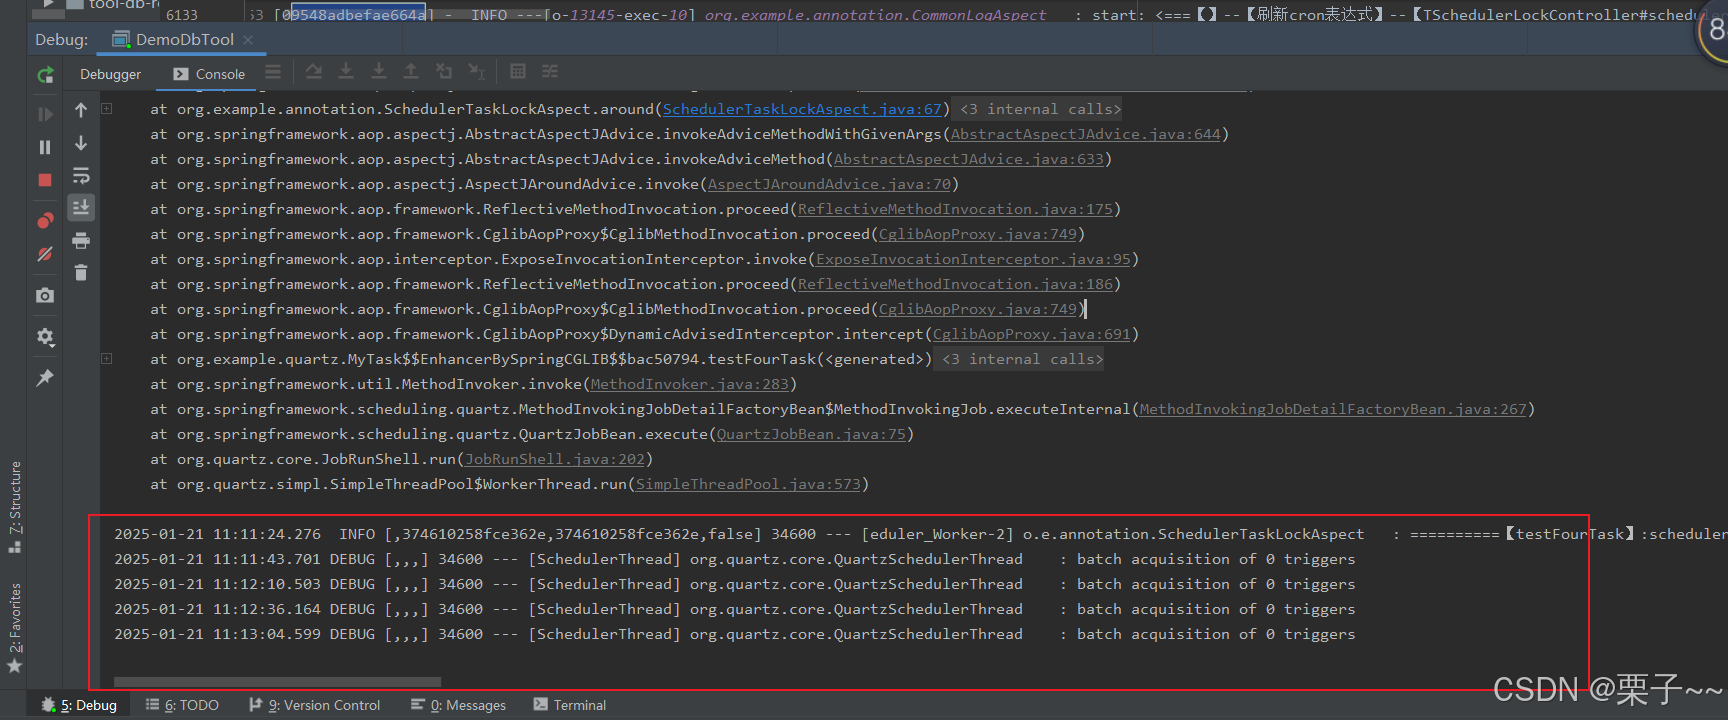This screenshot has width=1728, height=720.
Task: Select the Console tab
Action: [209, 74]
